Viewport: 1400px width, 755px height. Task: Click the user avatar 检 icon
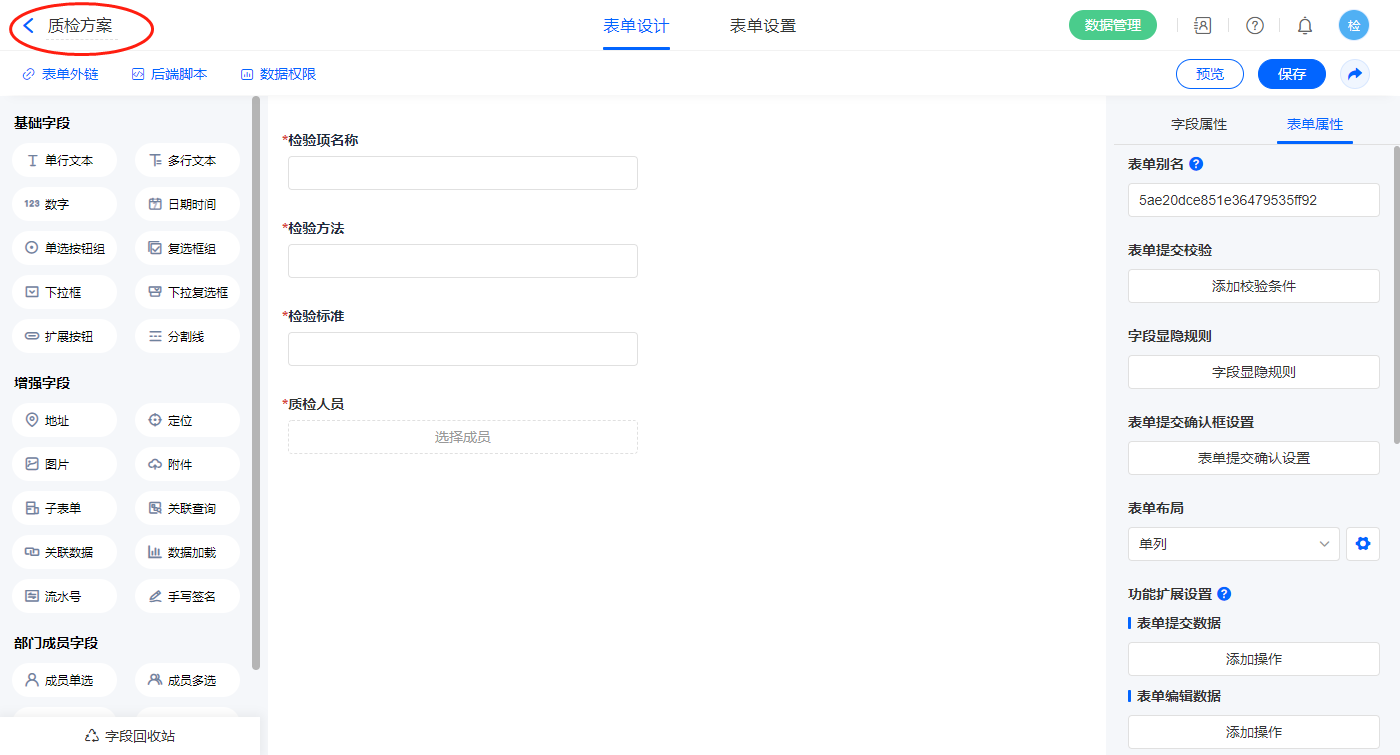coord(1353,26)
